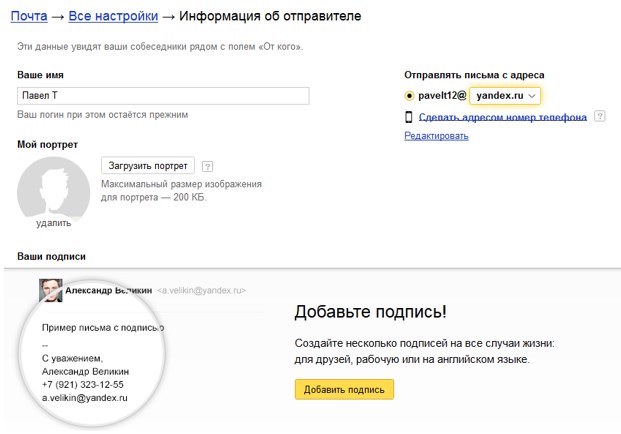
Task: Click sample phone +7 (921) 323-12-55
Action: tap(83, 385)
